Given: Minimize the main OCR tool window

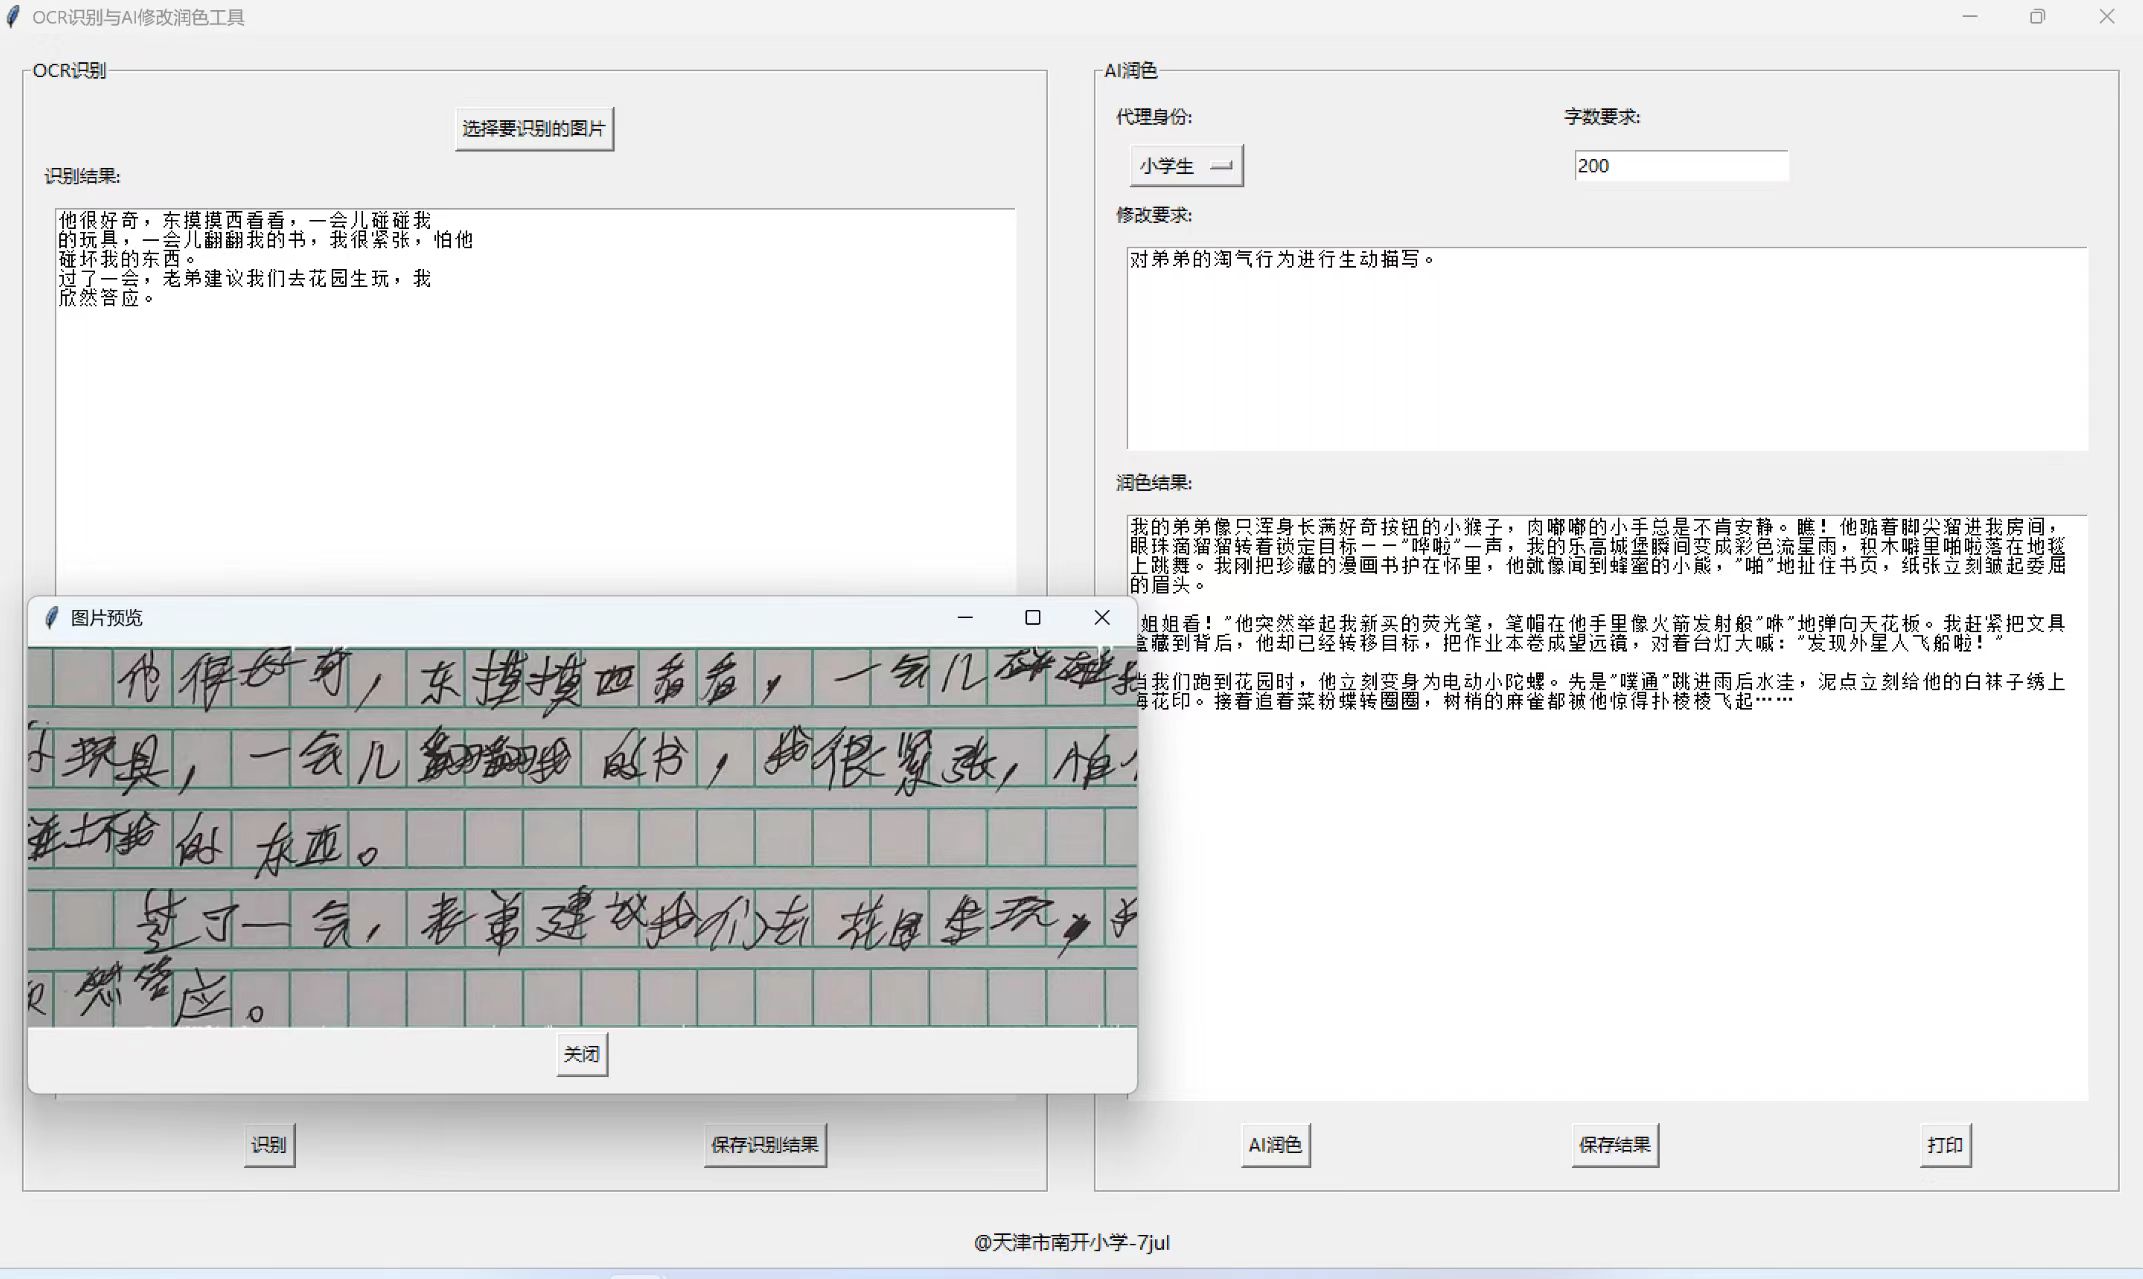Looking at the screenshot, I should coord(1969,17).
